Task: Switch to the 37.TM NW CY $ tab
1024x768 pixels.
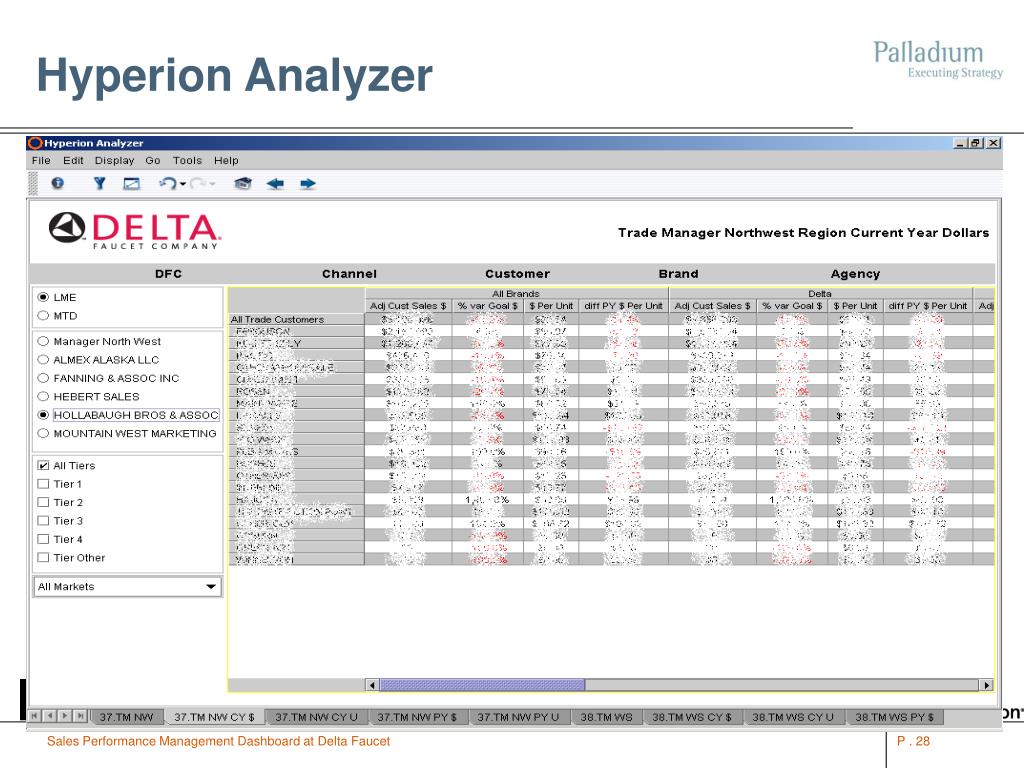Action: point(214,717)
